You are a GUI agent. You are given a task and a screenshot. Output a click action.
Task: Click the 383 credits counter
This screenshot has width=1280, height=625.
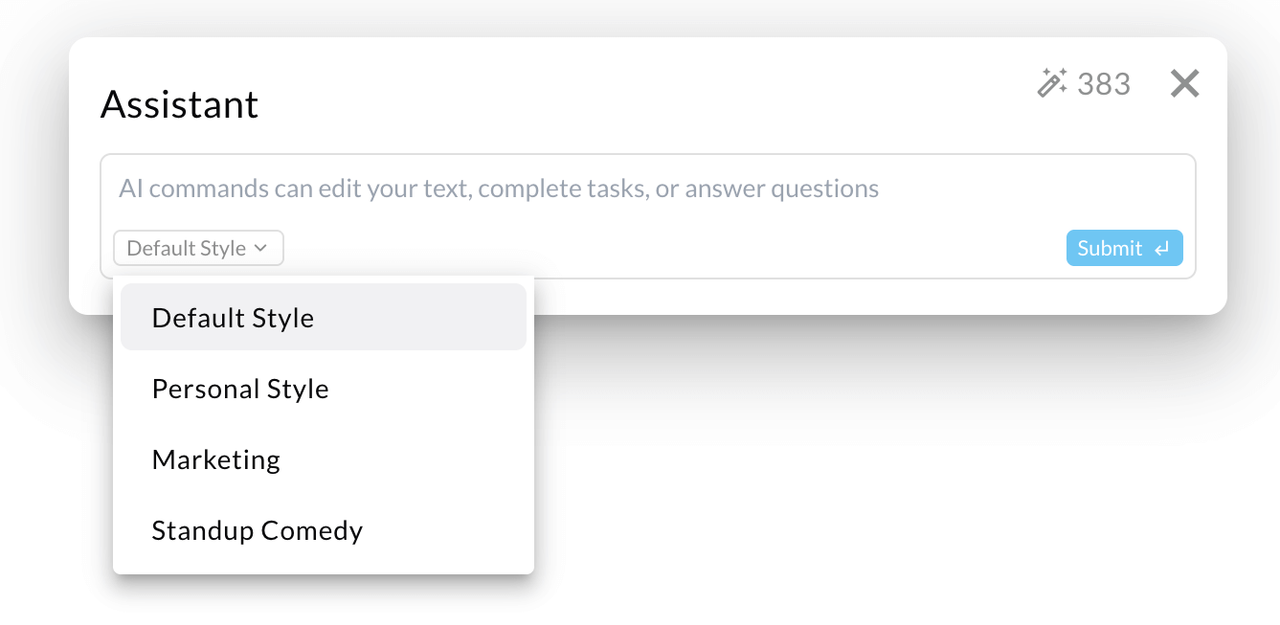[1104, 84]
